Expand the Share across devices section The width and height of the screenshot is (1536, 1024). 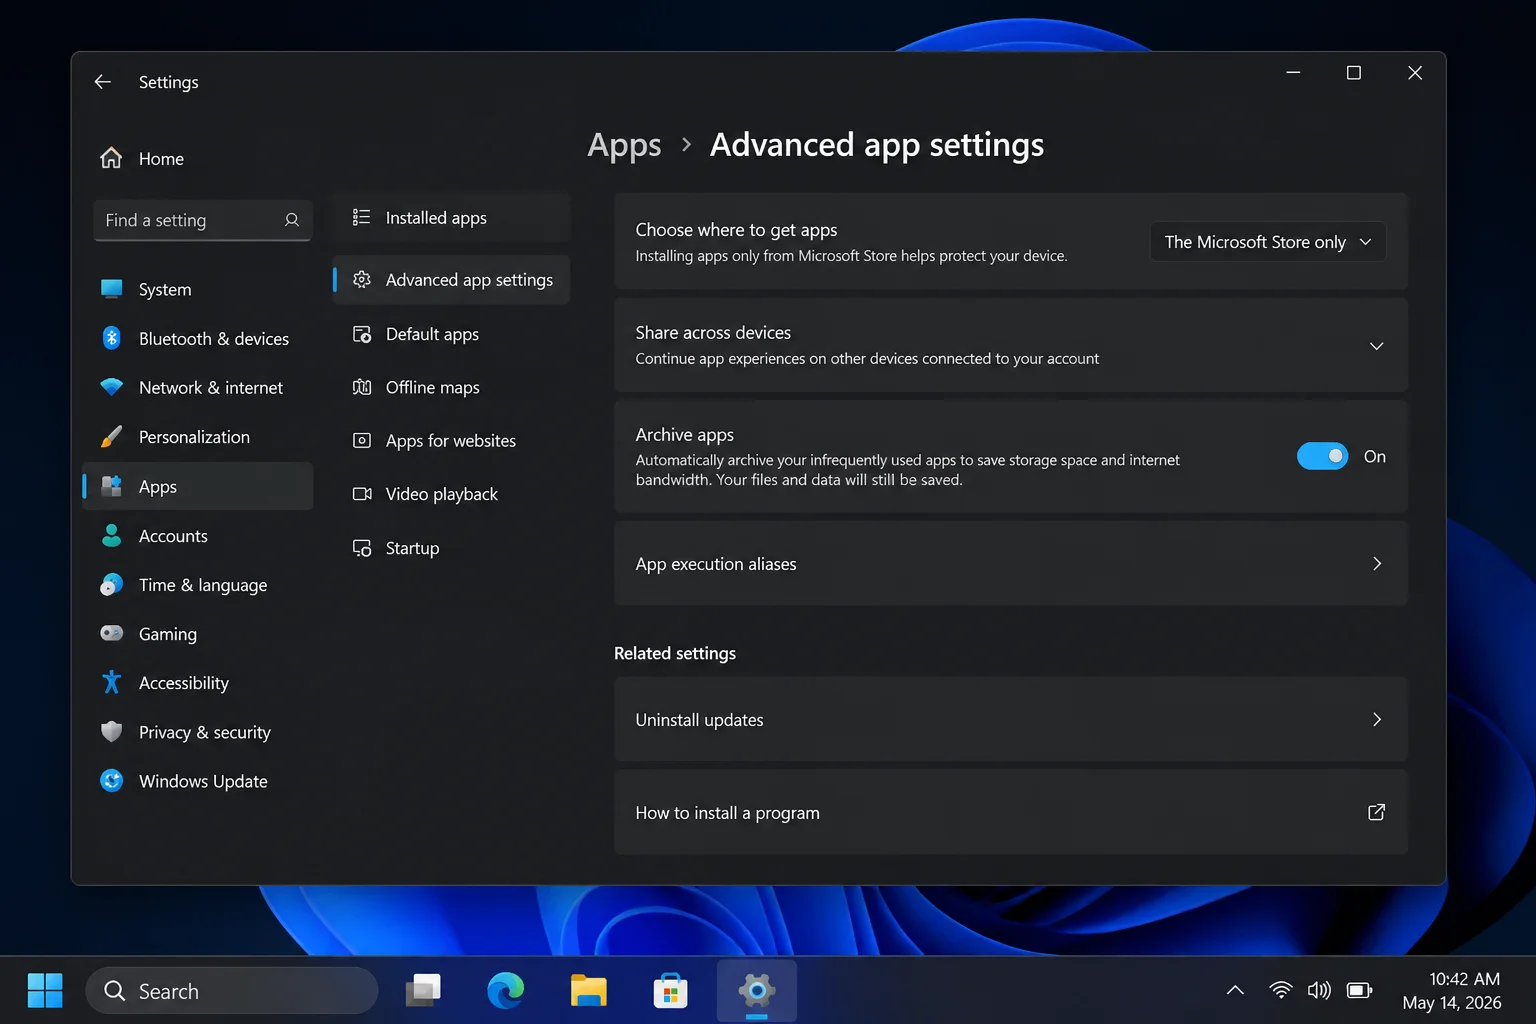tap(1376, 346)
